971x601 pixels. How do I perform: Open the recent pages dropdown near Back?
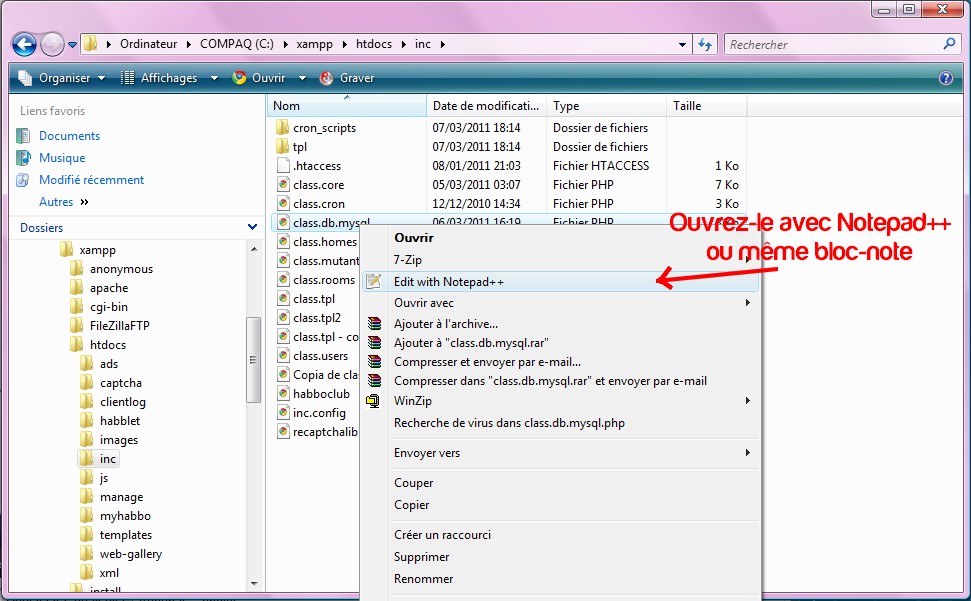[72, 45]
